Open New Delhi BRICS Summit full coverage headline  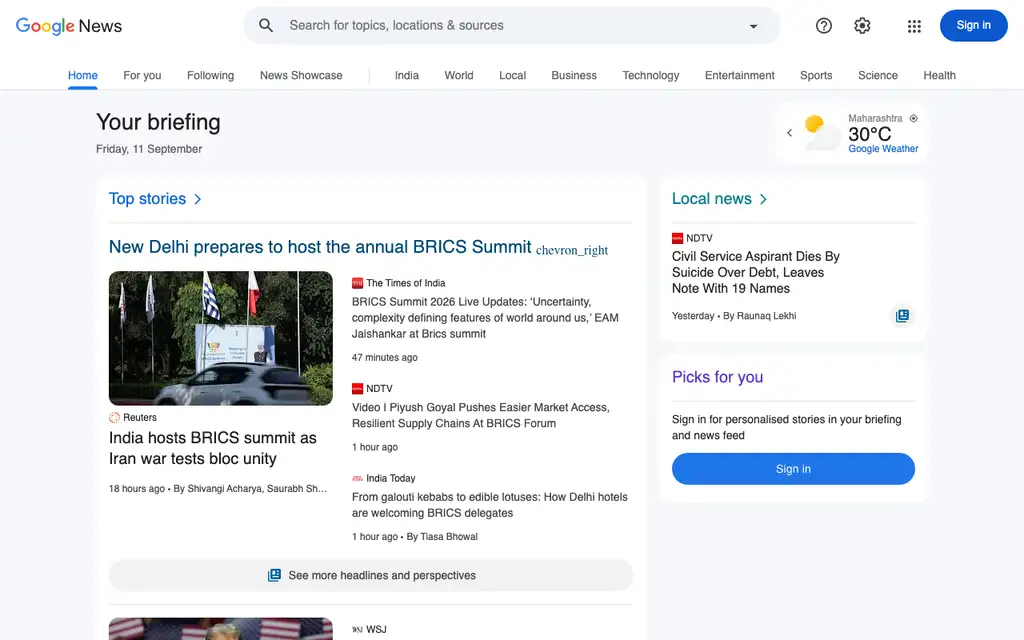click(x=320, y=247)
